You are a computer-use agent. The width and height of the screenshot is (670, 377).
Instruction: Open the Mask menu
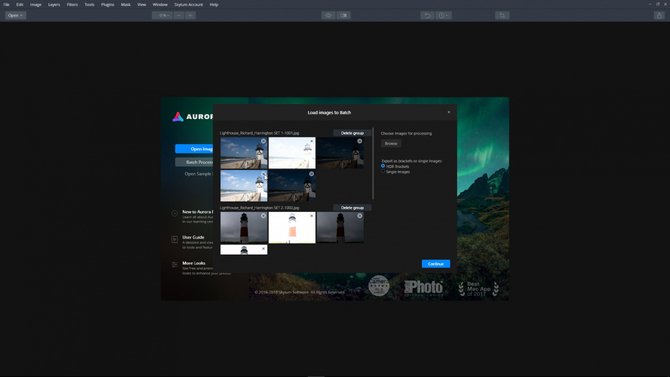click(x=126, y=5)
